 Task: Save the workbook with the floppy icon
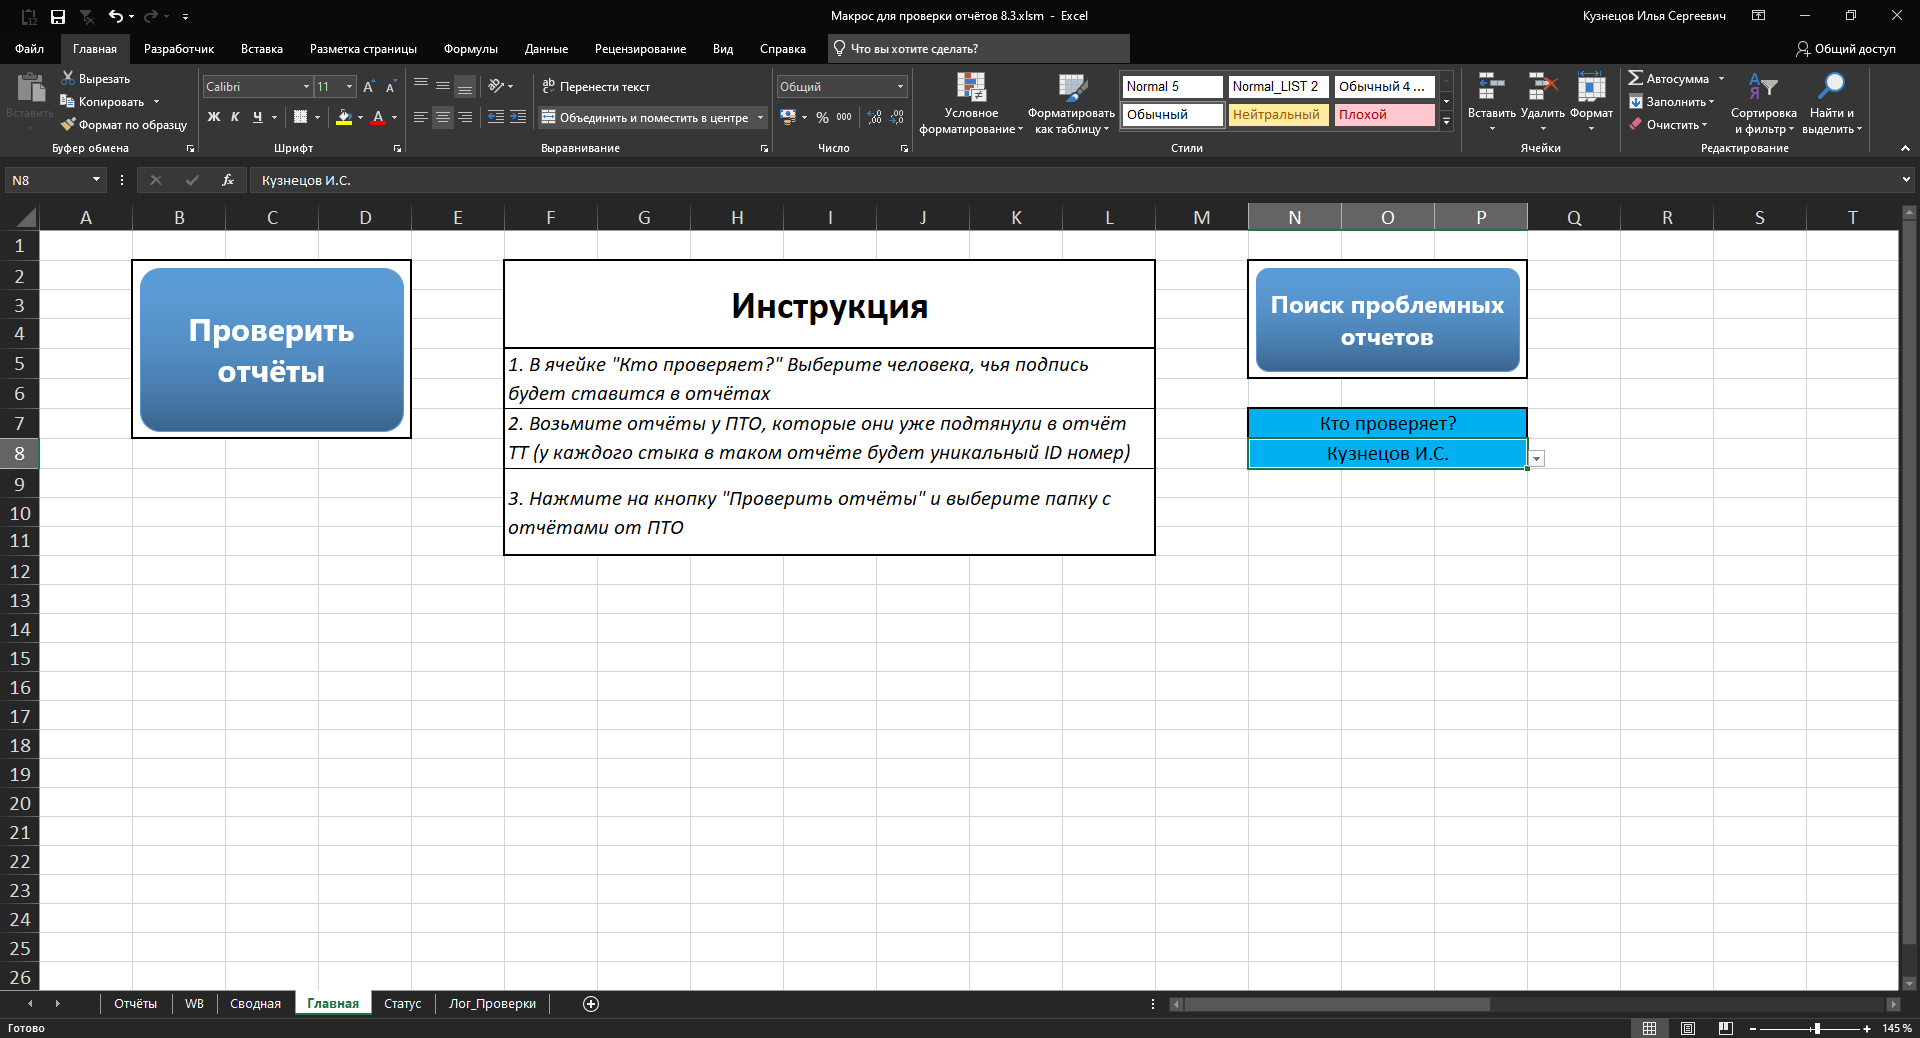pos(58,16)
